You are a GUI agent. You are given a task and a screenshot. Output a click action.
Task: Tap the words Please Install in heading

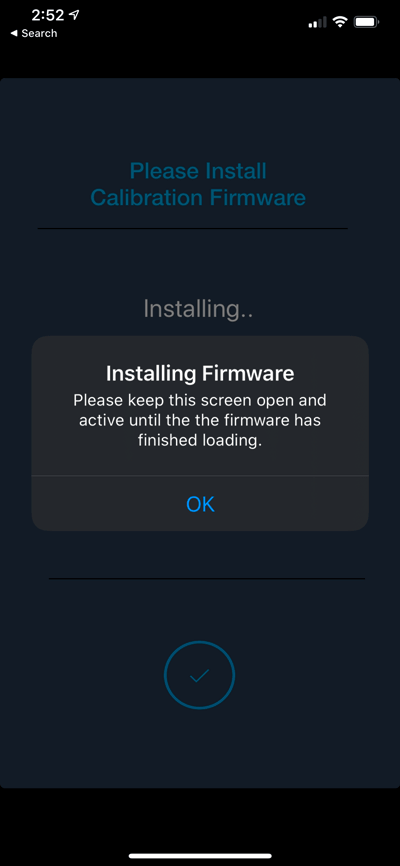point(198,171)
